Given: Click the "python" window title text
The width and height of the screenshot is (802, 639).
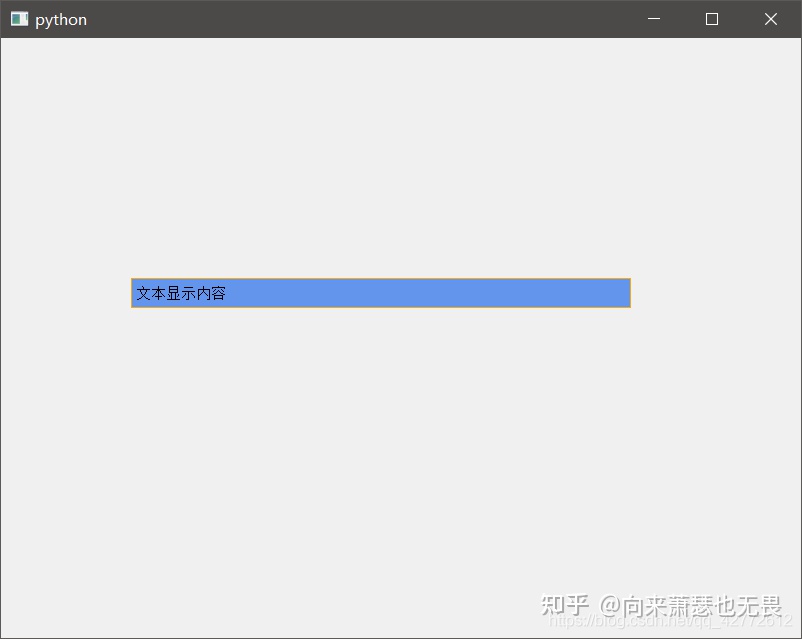Looking at the screenshot, I should pyautogui.click(x=61, y=19).
